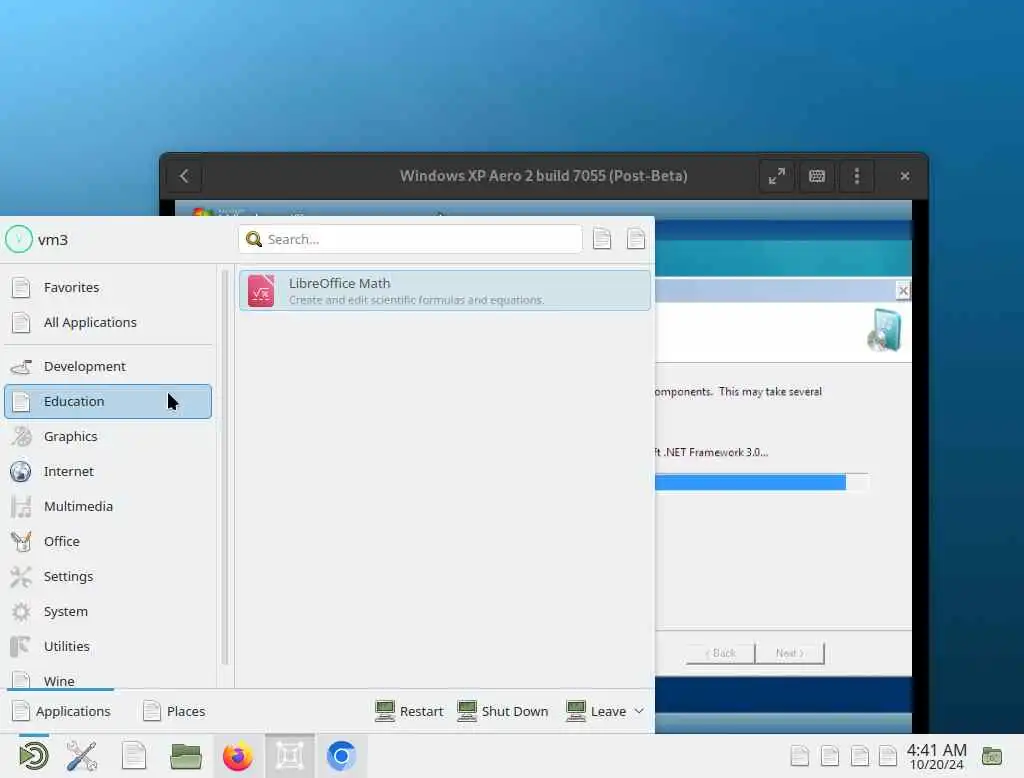Click the second system tray document icon
This screenshot has width=1024, height=778.
tap(829, 756)
